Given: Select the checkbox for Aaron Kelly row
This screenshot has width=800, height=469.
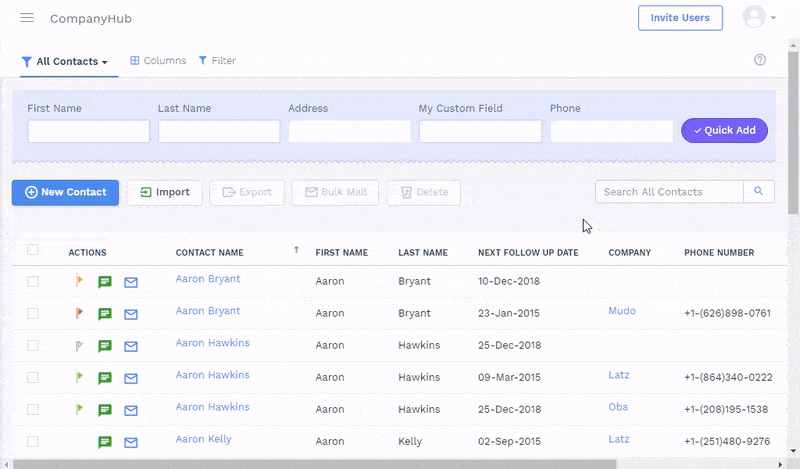Looking at the screenshot, I should click(x=33, y=441).
